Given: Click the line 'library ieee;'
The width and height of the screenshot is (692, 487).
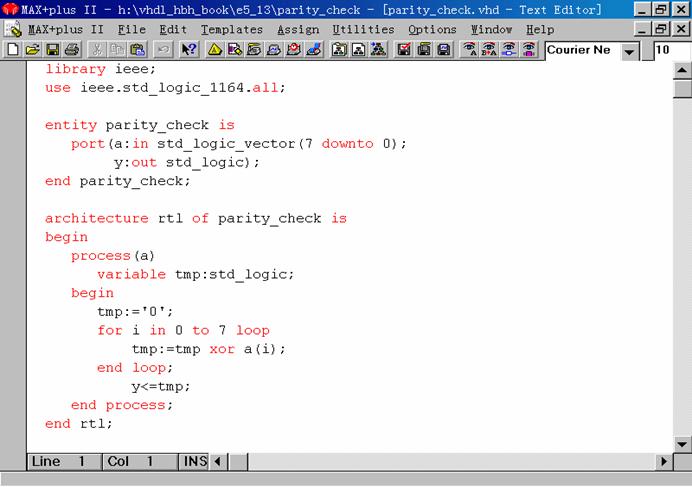Looking at the screenshot, I should 100,69.
